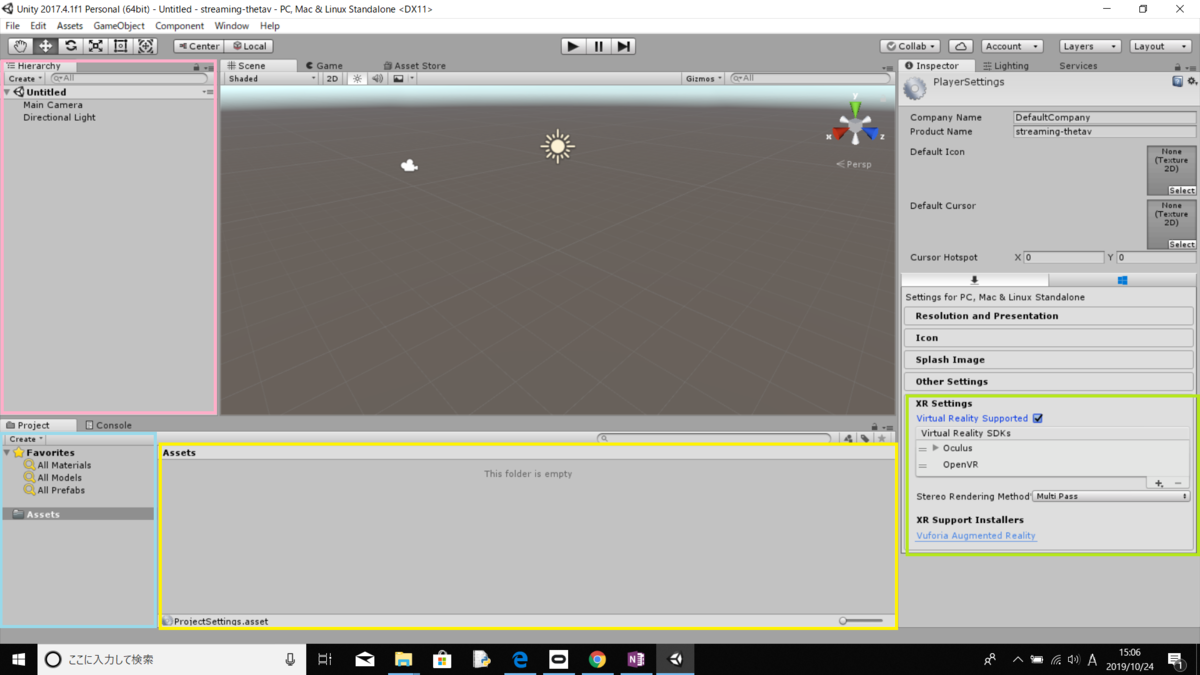Viewport: 1200px width, 675px height.
Task: Open the Shaded draw mode dropdown
Action: [x=271, y=78]
